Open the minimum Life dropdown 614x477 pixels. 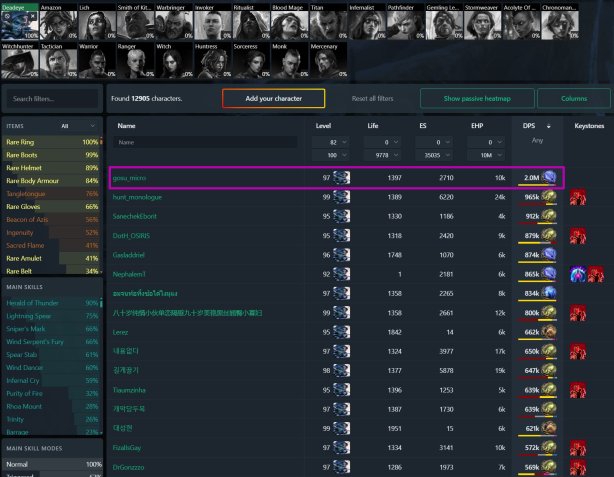tap(382, 143)
